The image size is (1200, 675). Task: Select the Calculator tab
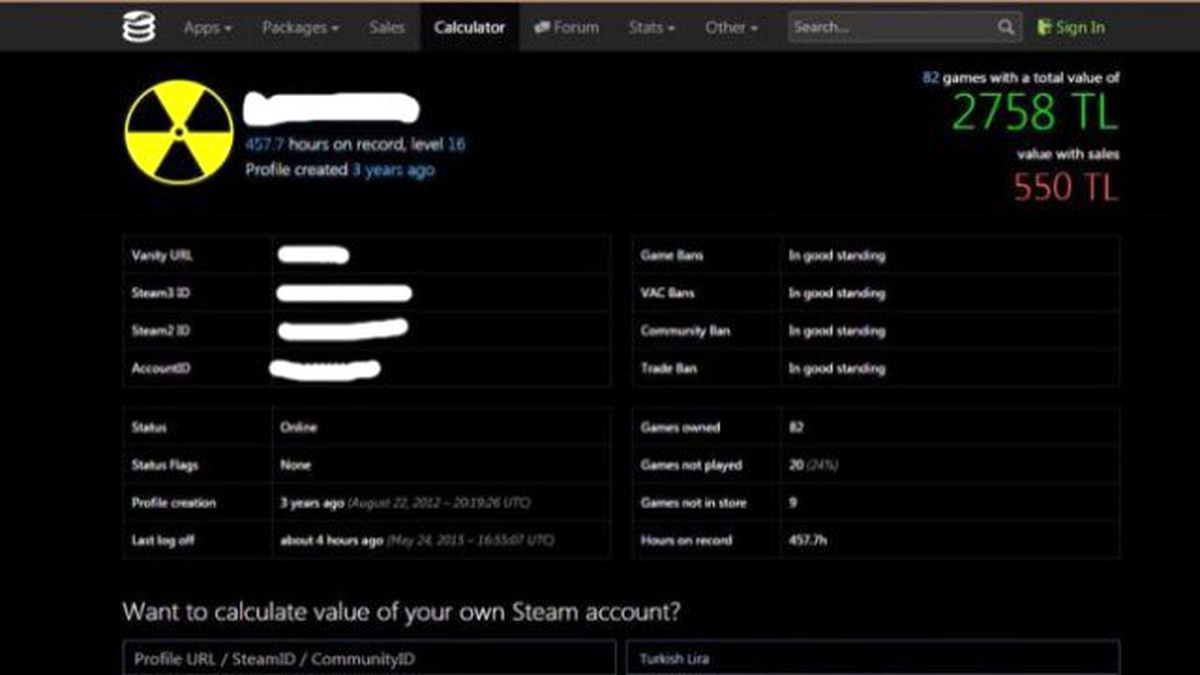(469, 28)
